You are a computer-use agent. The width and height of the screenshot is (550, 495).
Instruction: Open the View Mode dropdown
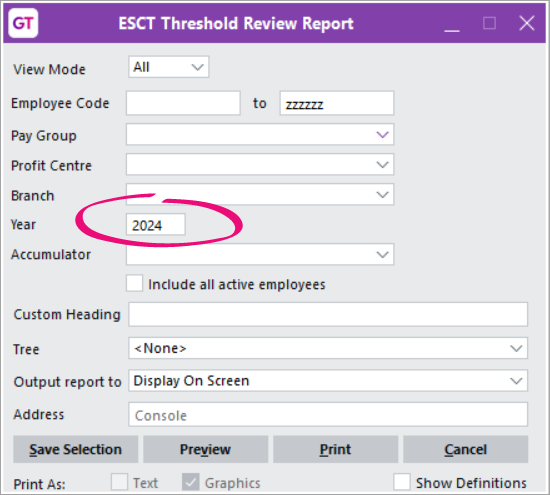tap(169, 67)
